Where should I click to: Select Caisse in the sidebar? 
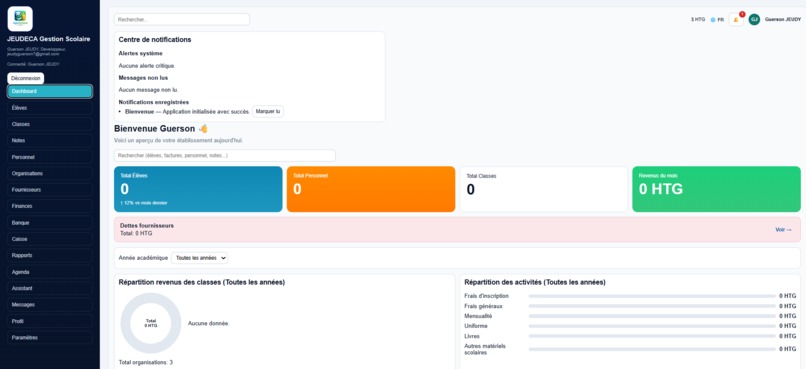pos(50,239)
